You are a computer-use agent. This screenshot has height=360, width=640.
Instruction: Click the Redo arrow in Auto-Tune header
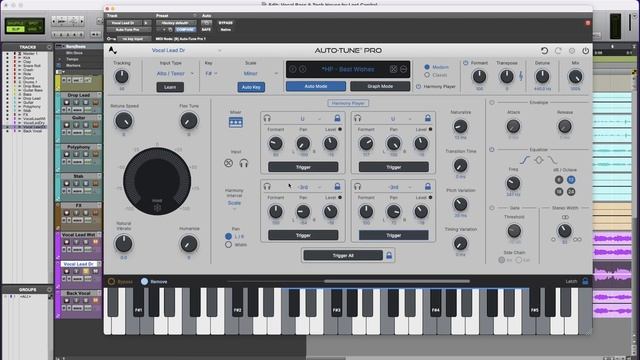pos(558,51)
